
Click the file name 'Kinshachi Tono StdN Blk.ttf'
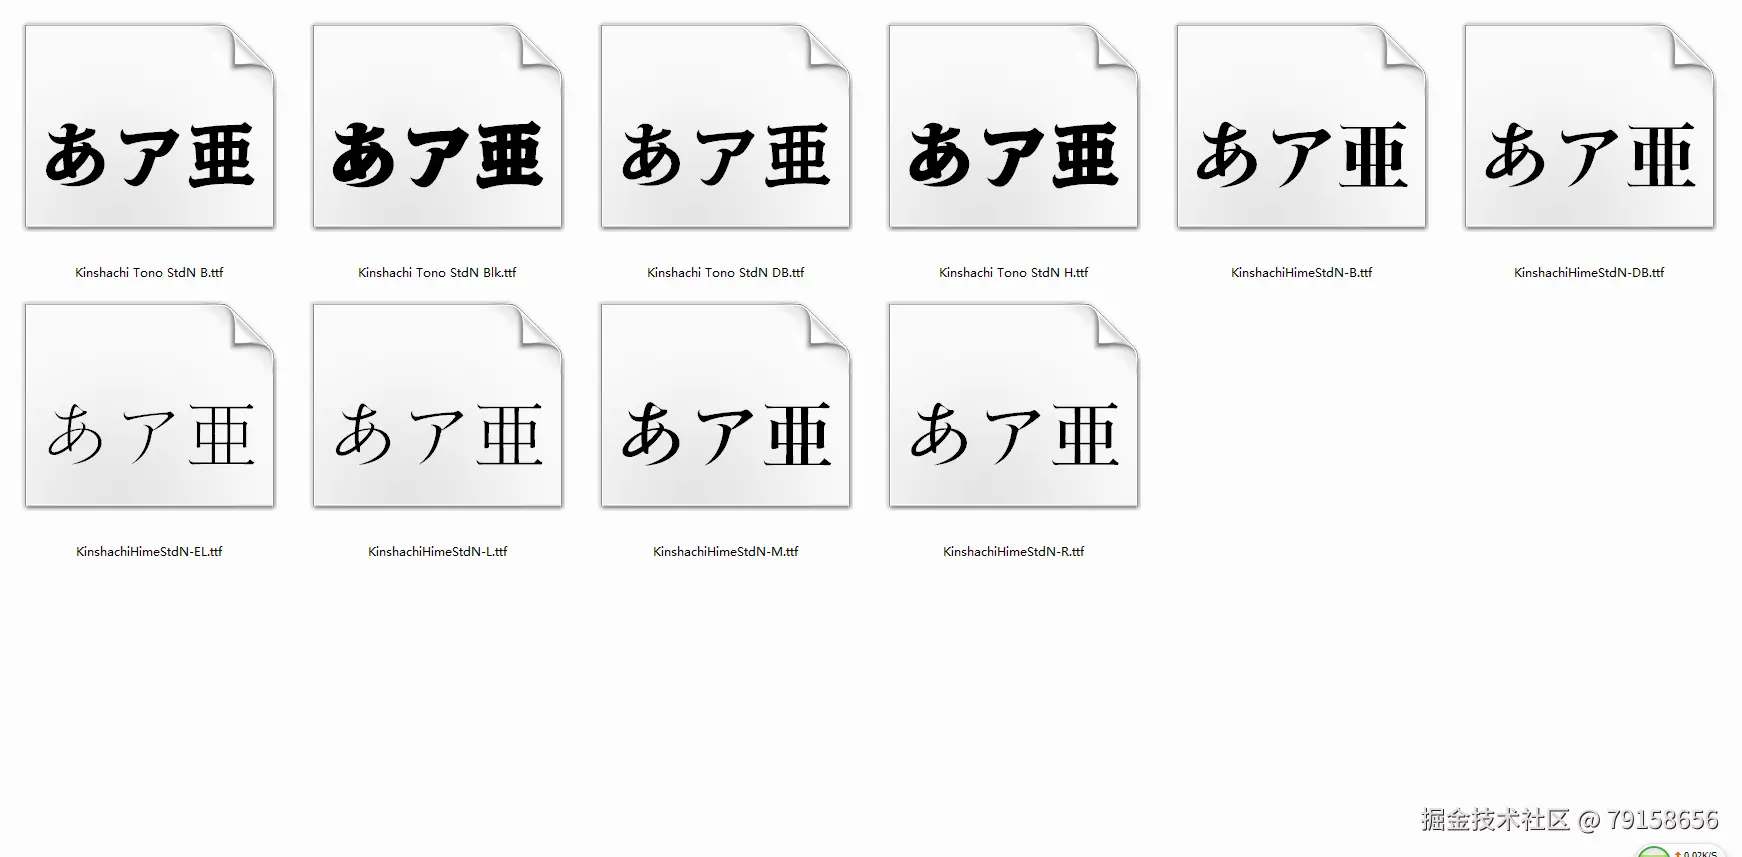click(x=437, y=272)
